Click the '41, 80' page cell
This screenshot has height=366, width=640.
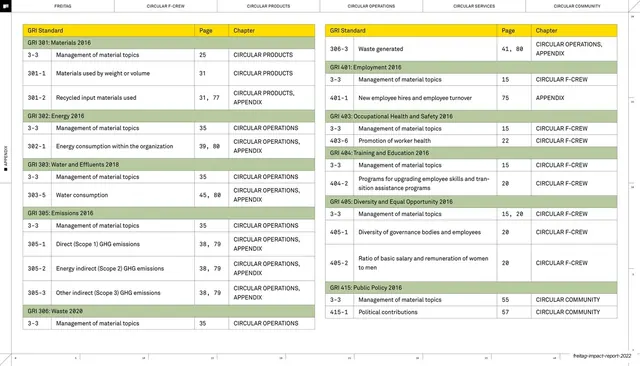point(514,49)
